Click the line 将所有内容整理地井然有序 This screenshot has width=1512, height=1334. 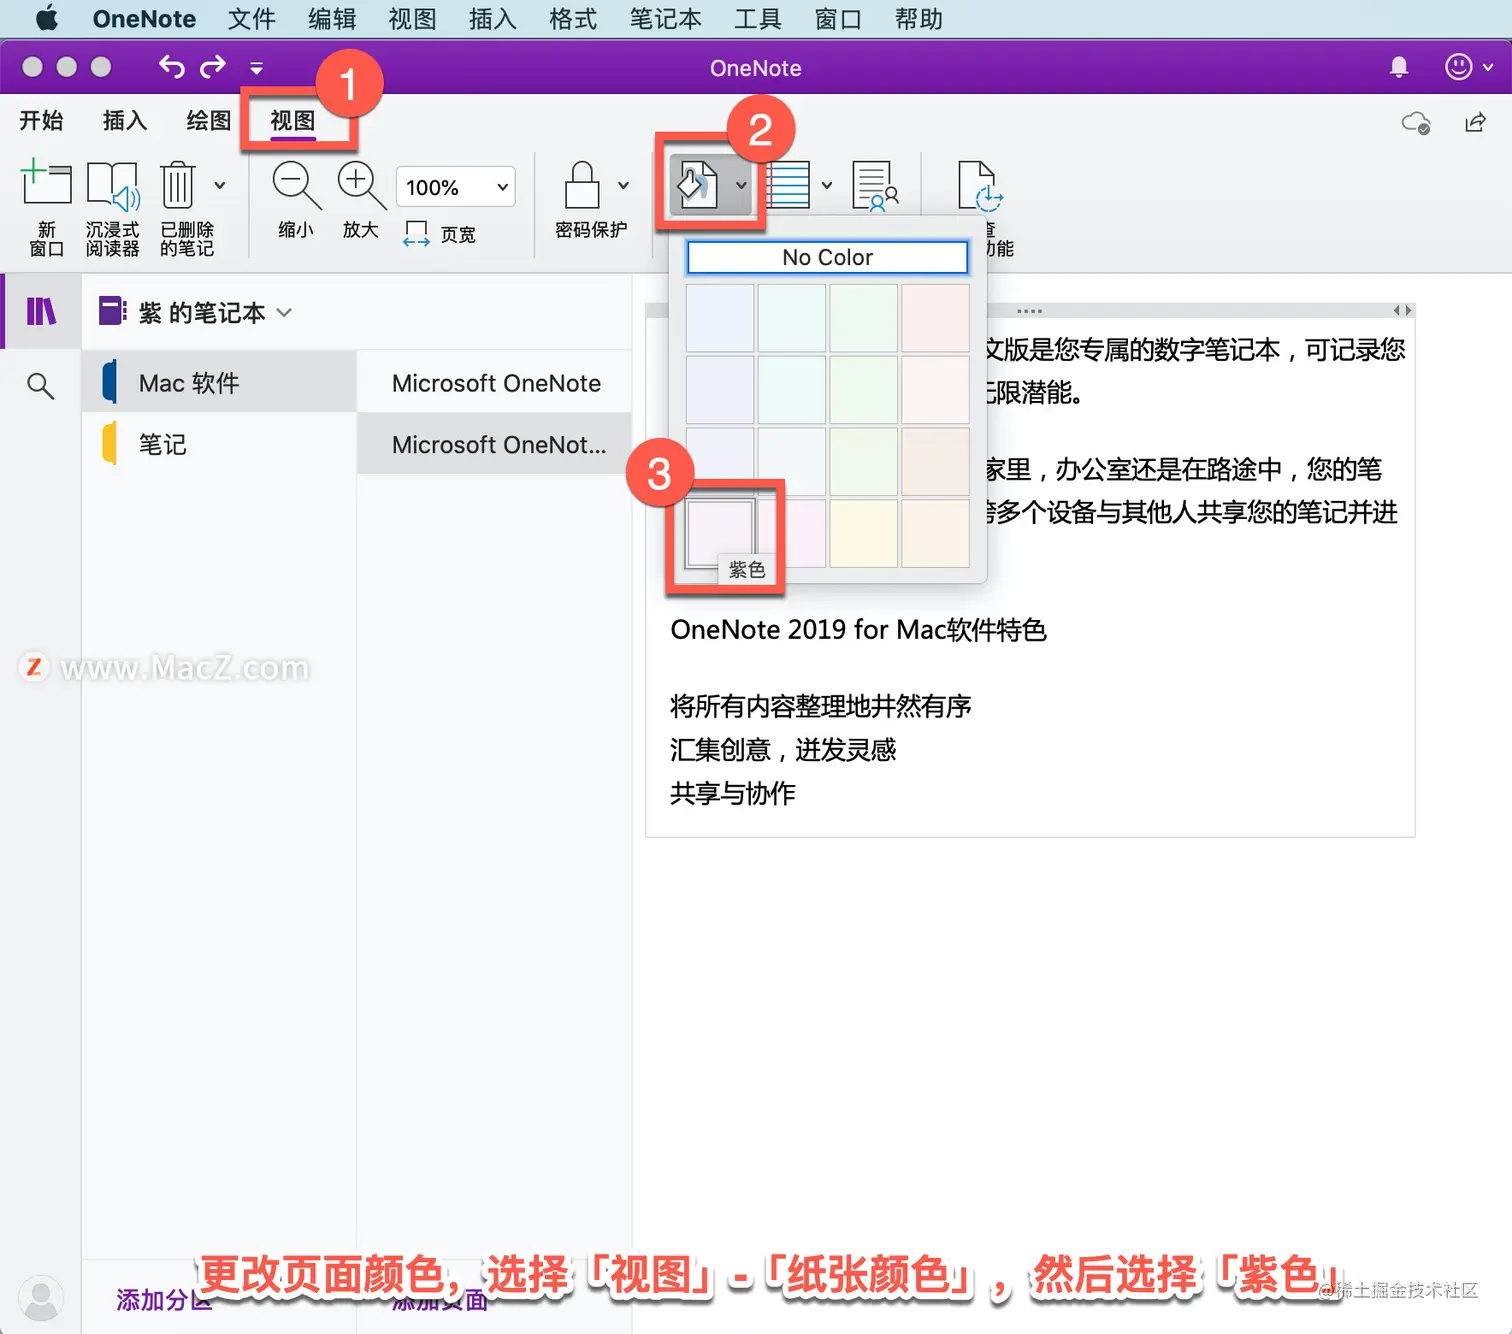820,706
